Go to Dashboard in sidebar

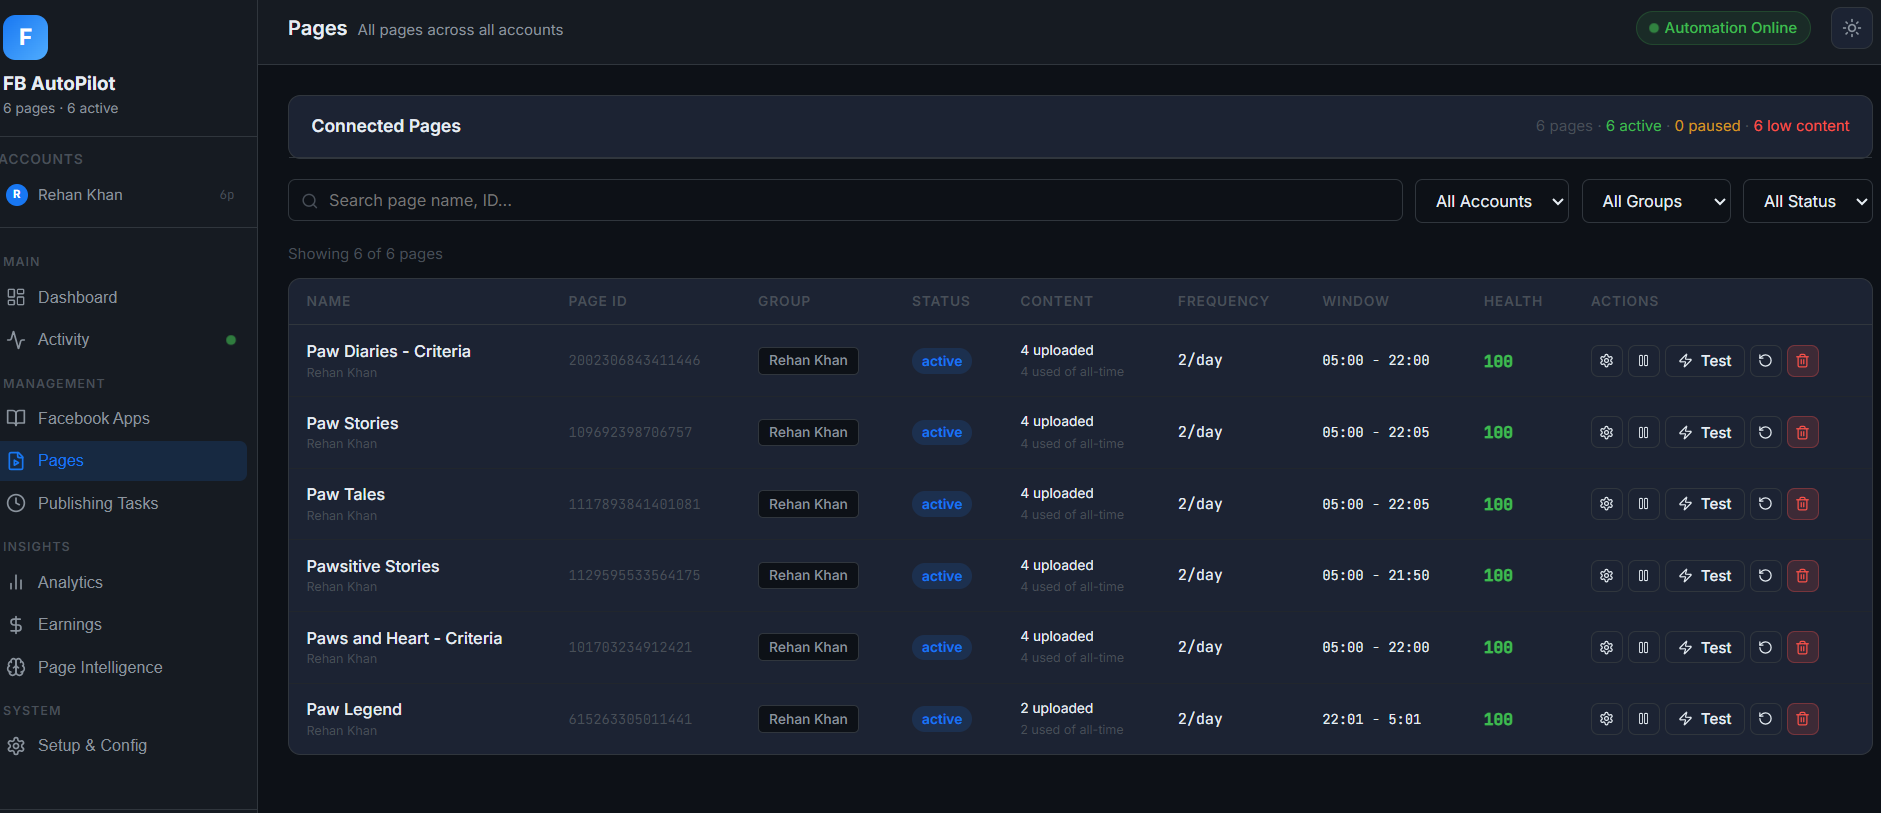point(123,297)
